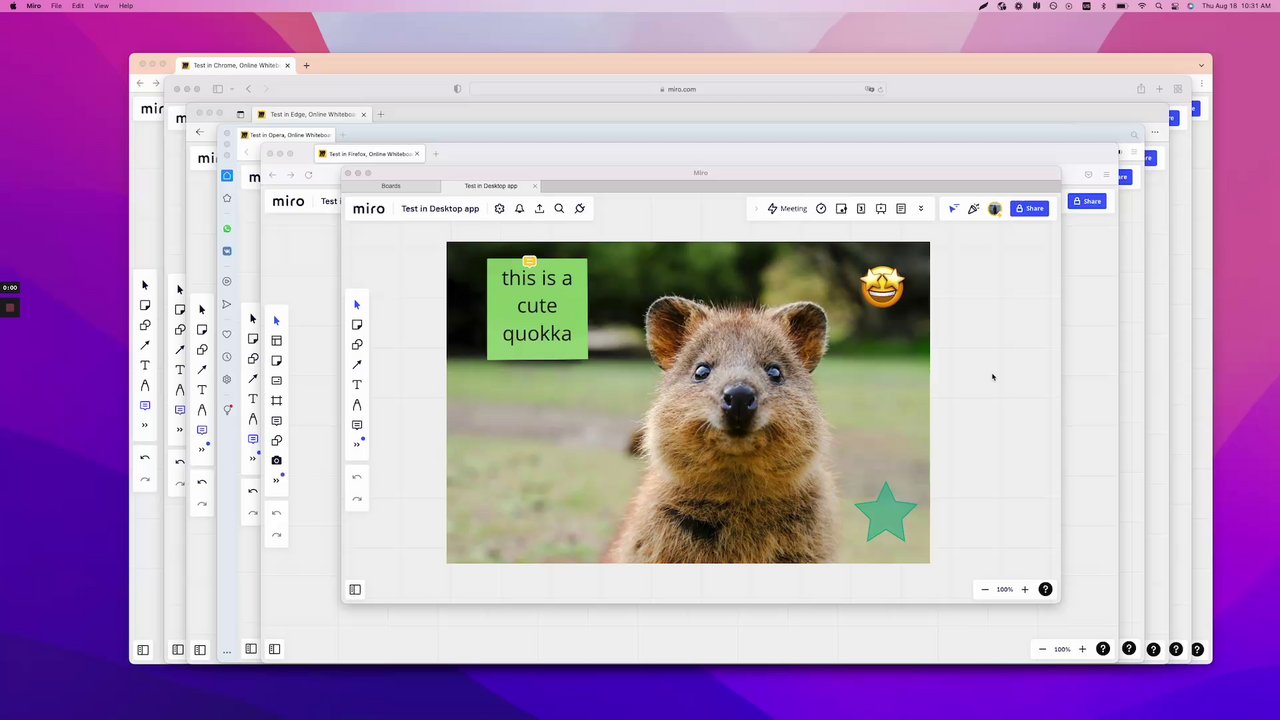Screen dimensions: 1280x720
Task: Select the Test in Desktop app tab
Action: [491, 186]
